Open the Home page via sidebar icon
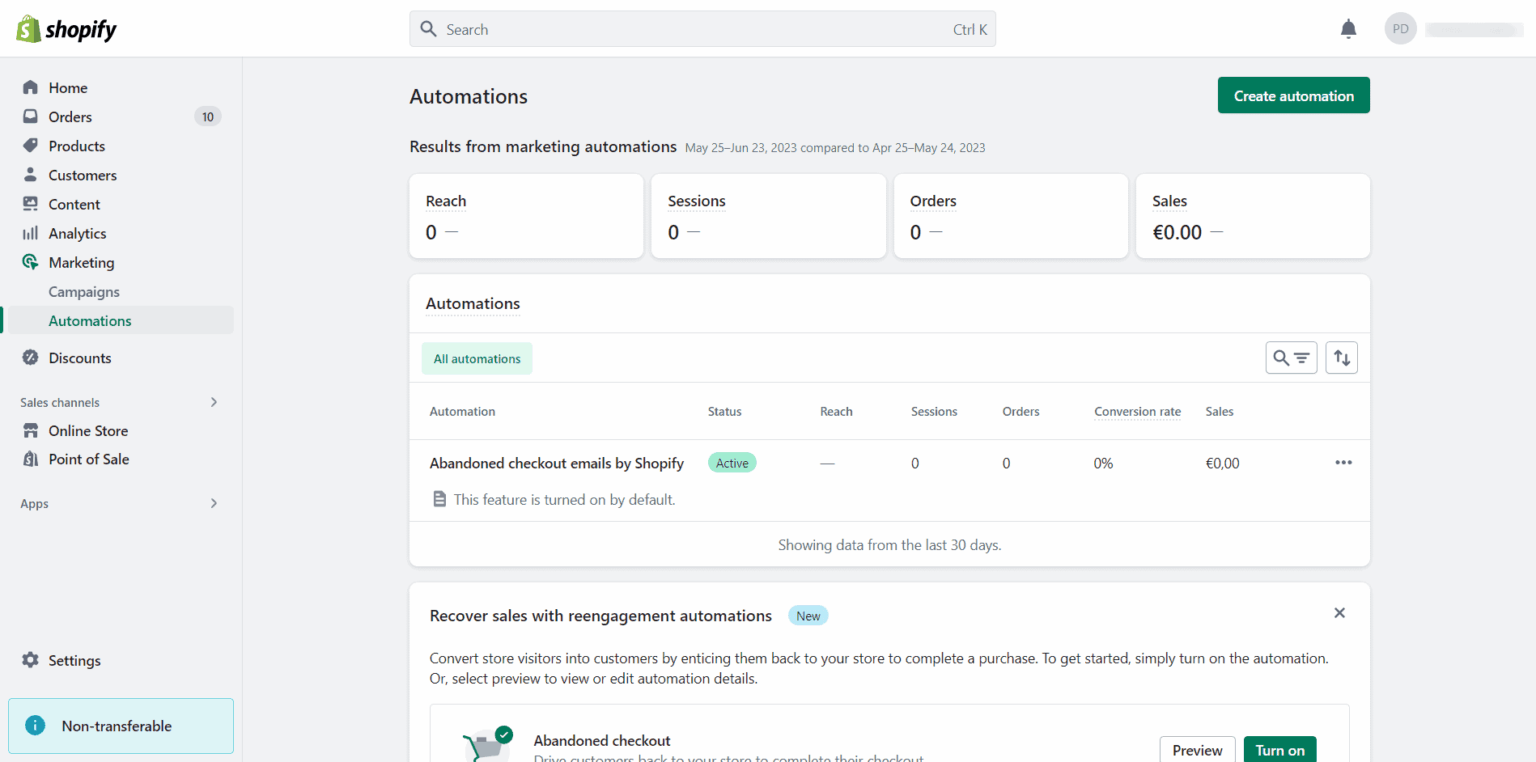Screen dimensions: 1536x762 coord(30,87)
